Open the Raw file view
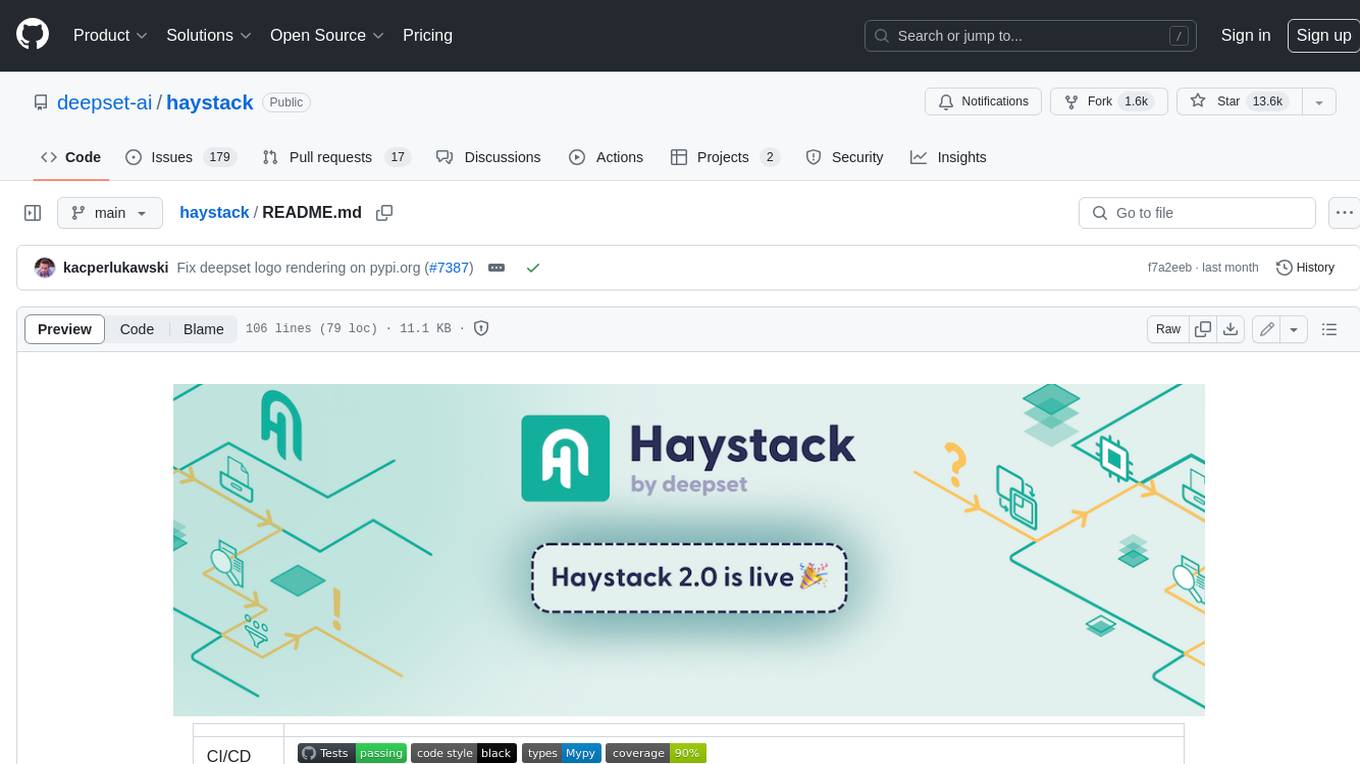 (x=1168, y=329)
